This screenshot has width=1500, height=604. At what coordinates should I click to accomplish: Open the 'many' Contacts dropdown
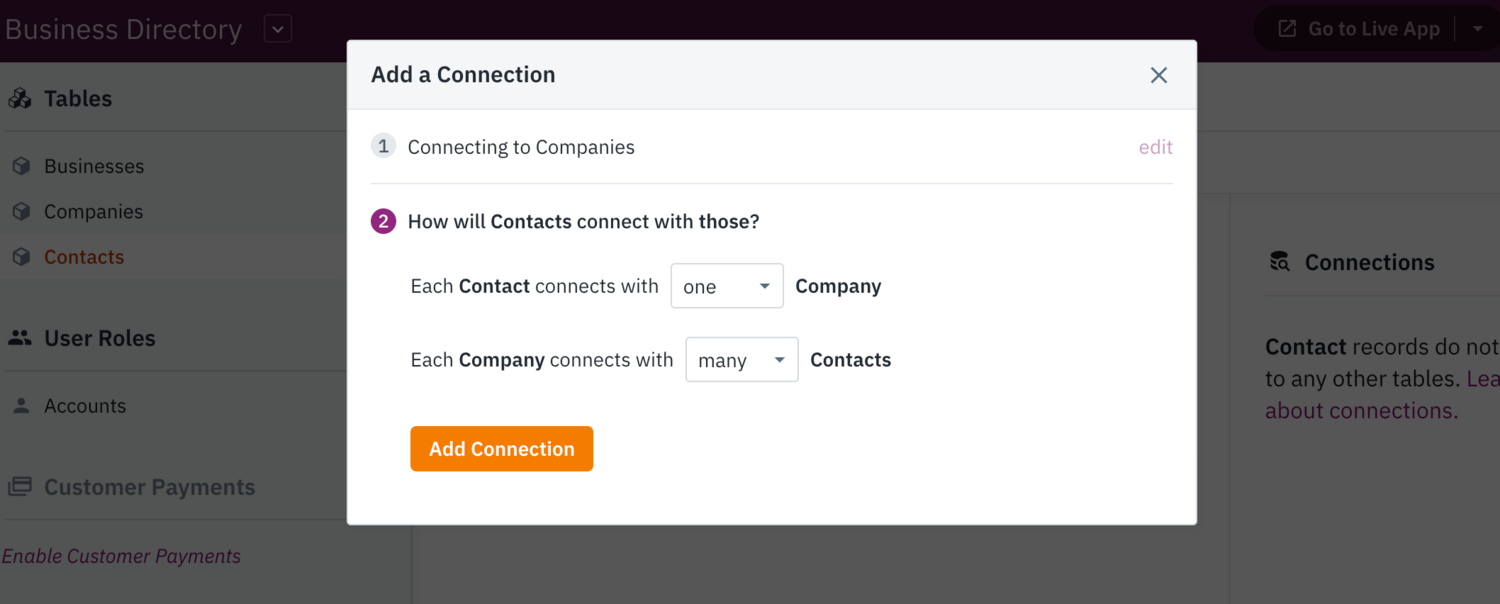742,360
